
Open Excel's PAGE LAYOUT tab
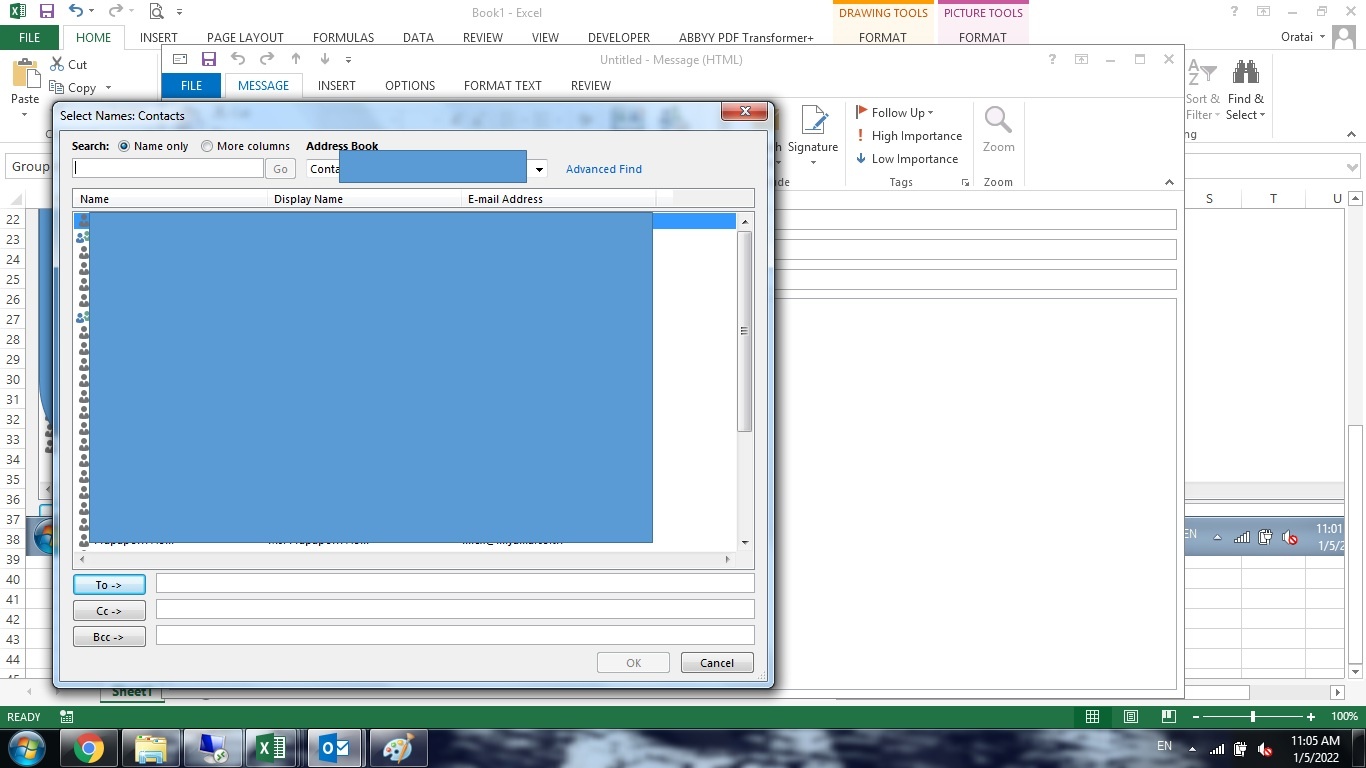pos(245,38)
